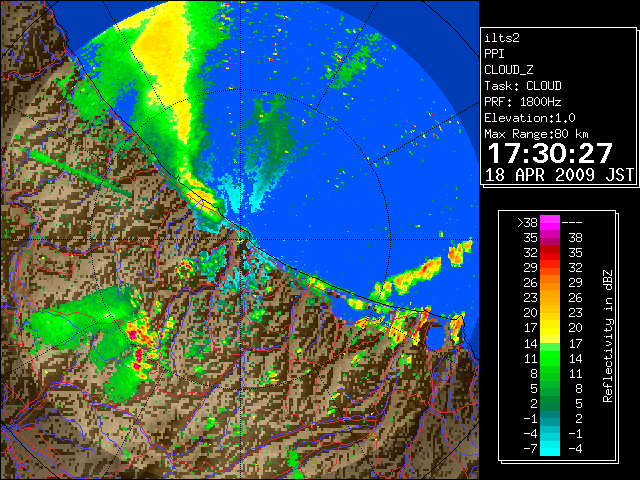Click the magenta storm cell core inland southwest
Screen dimensions: 640x480
point(138,357)
